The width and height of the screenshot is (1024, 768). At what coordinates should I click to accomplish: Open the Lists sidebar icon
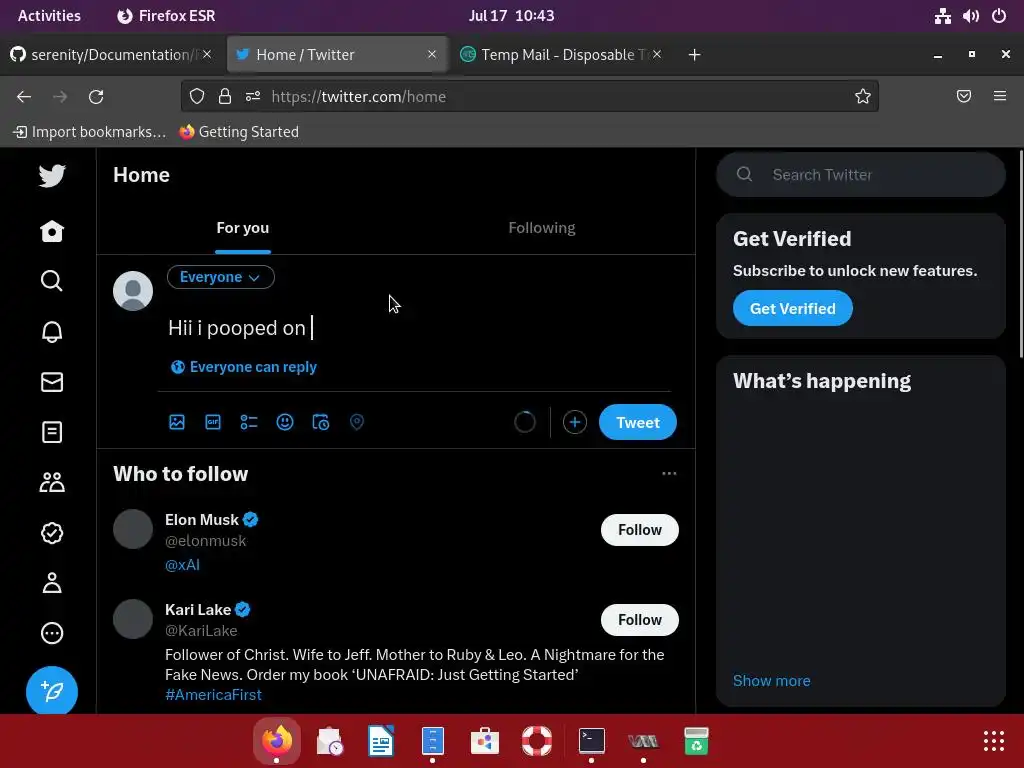pyautogui.click(x=52, y=432)
